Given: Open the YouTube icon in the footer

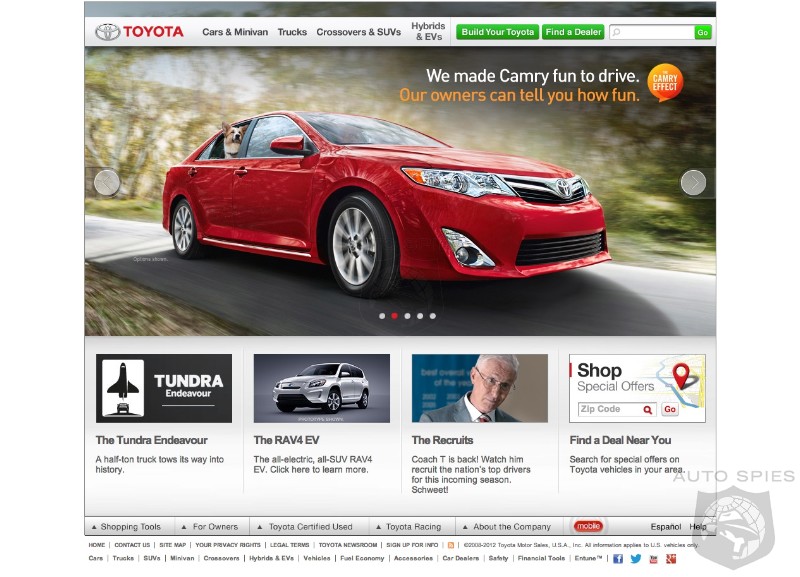Looking at the screenshot, I should click(x=654, y=559).
